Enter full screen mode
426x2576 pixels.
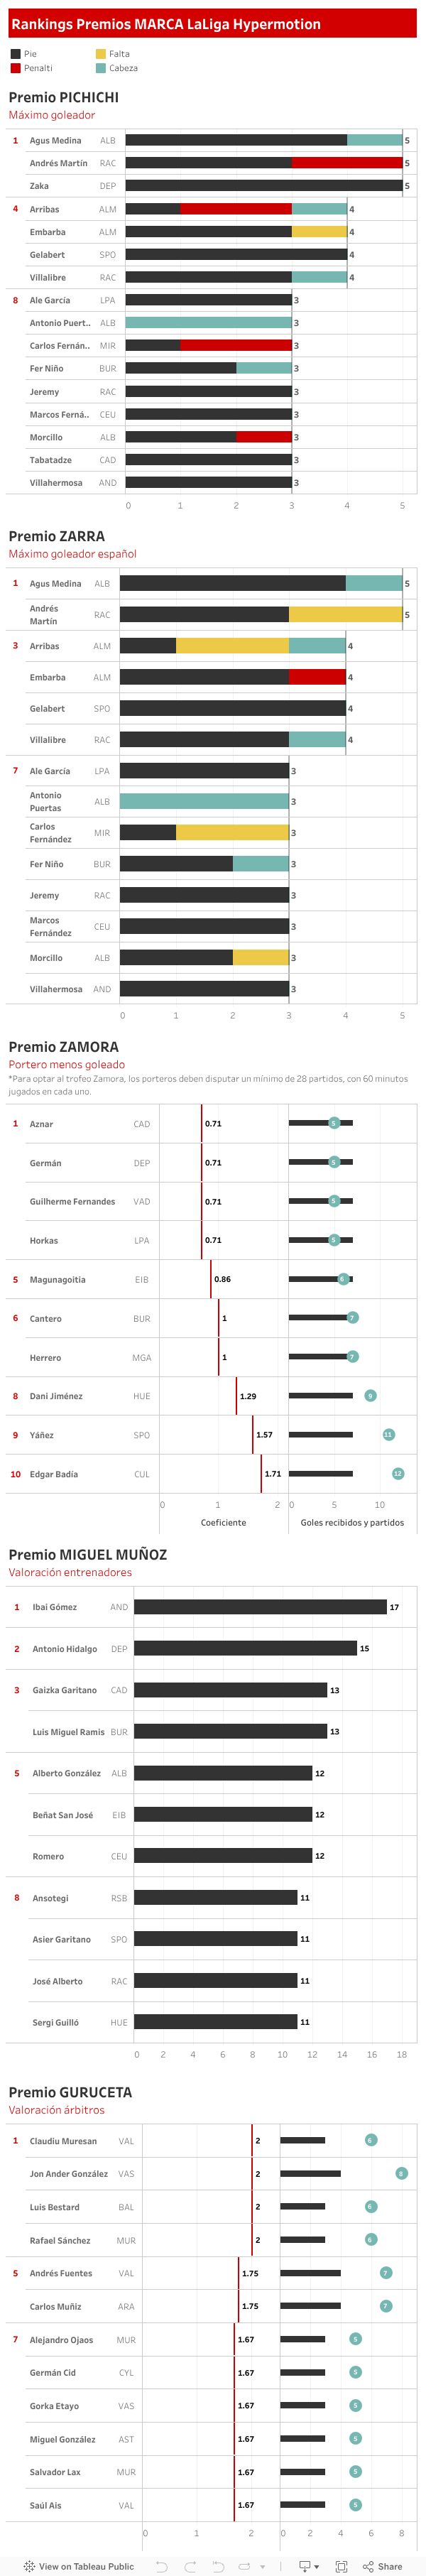[341, 2566]
